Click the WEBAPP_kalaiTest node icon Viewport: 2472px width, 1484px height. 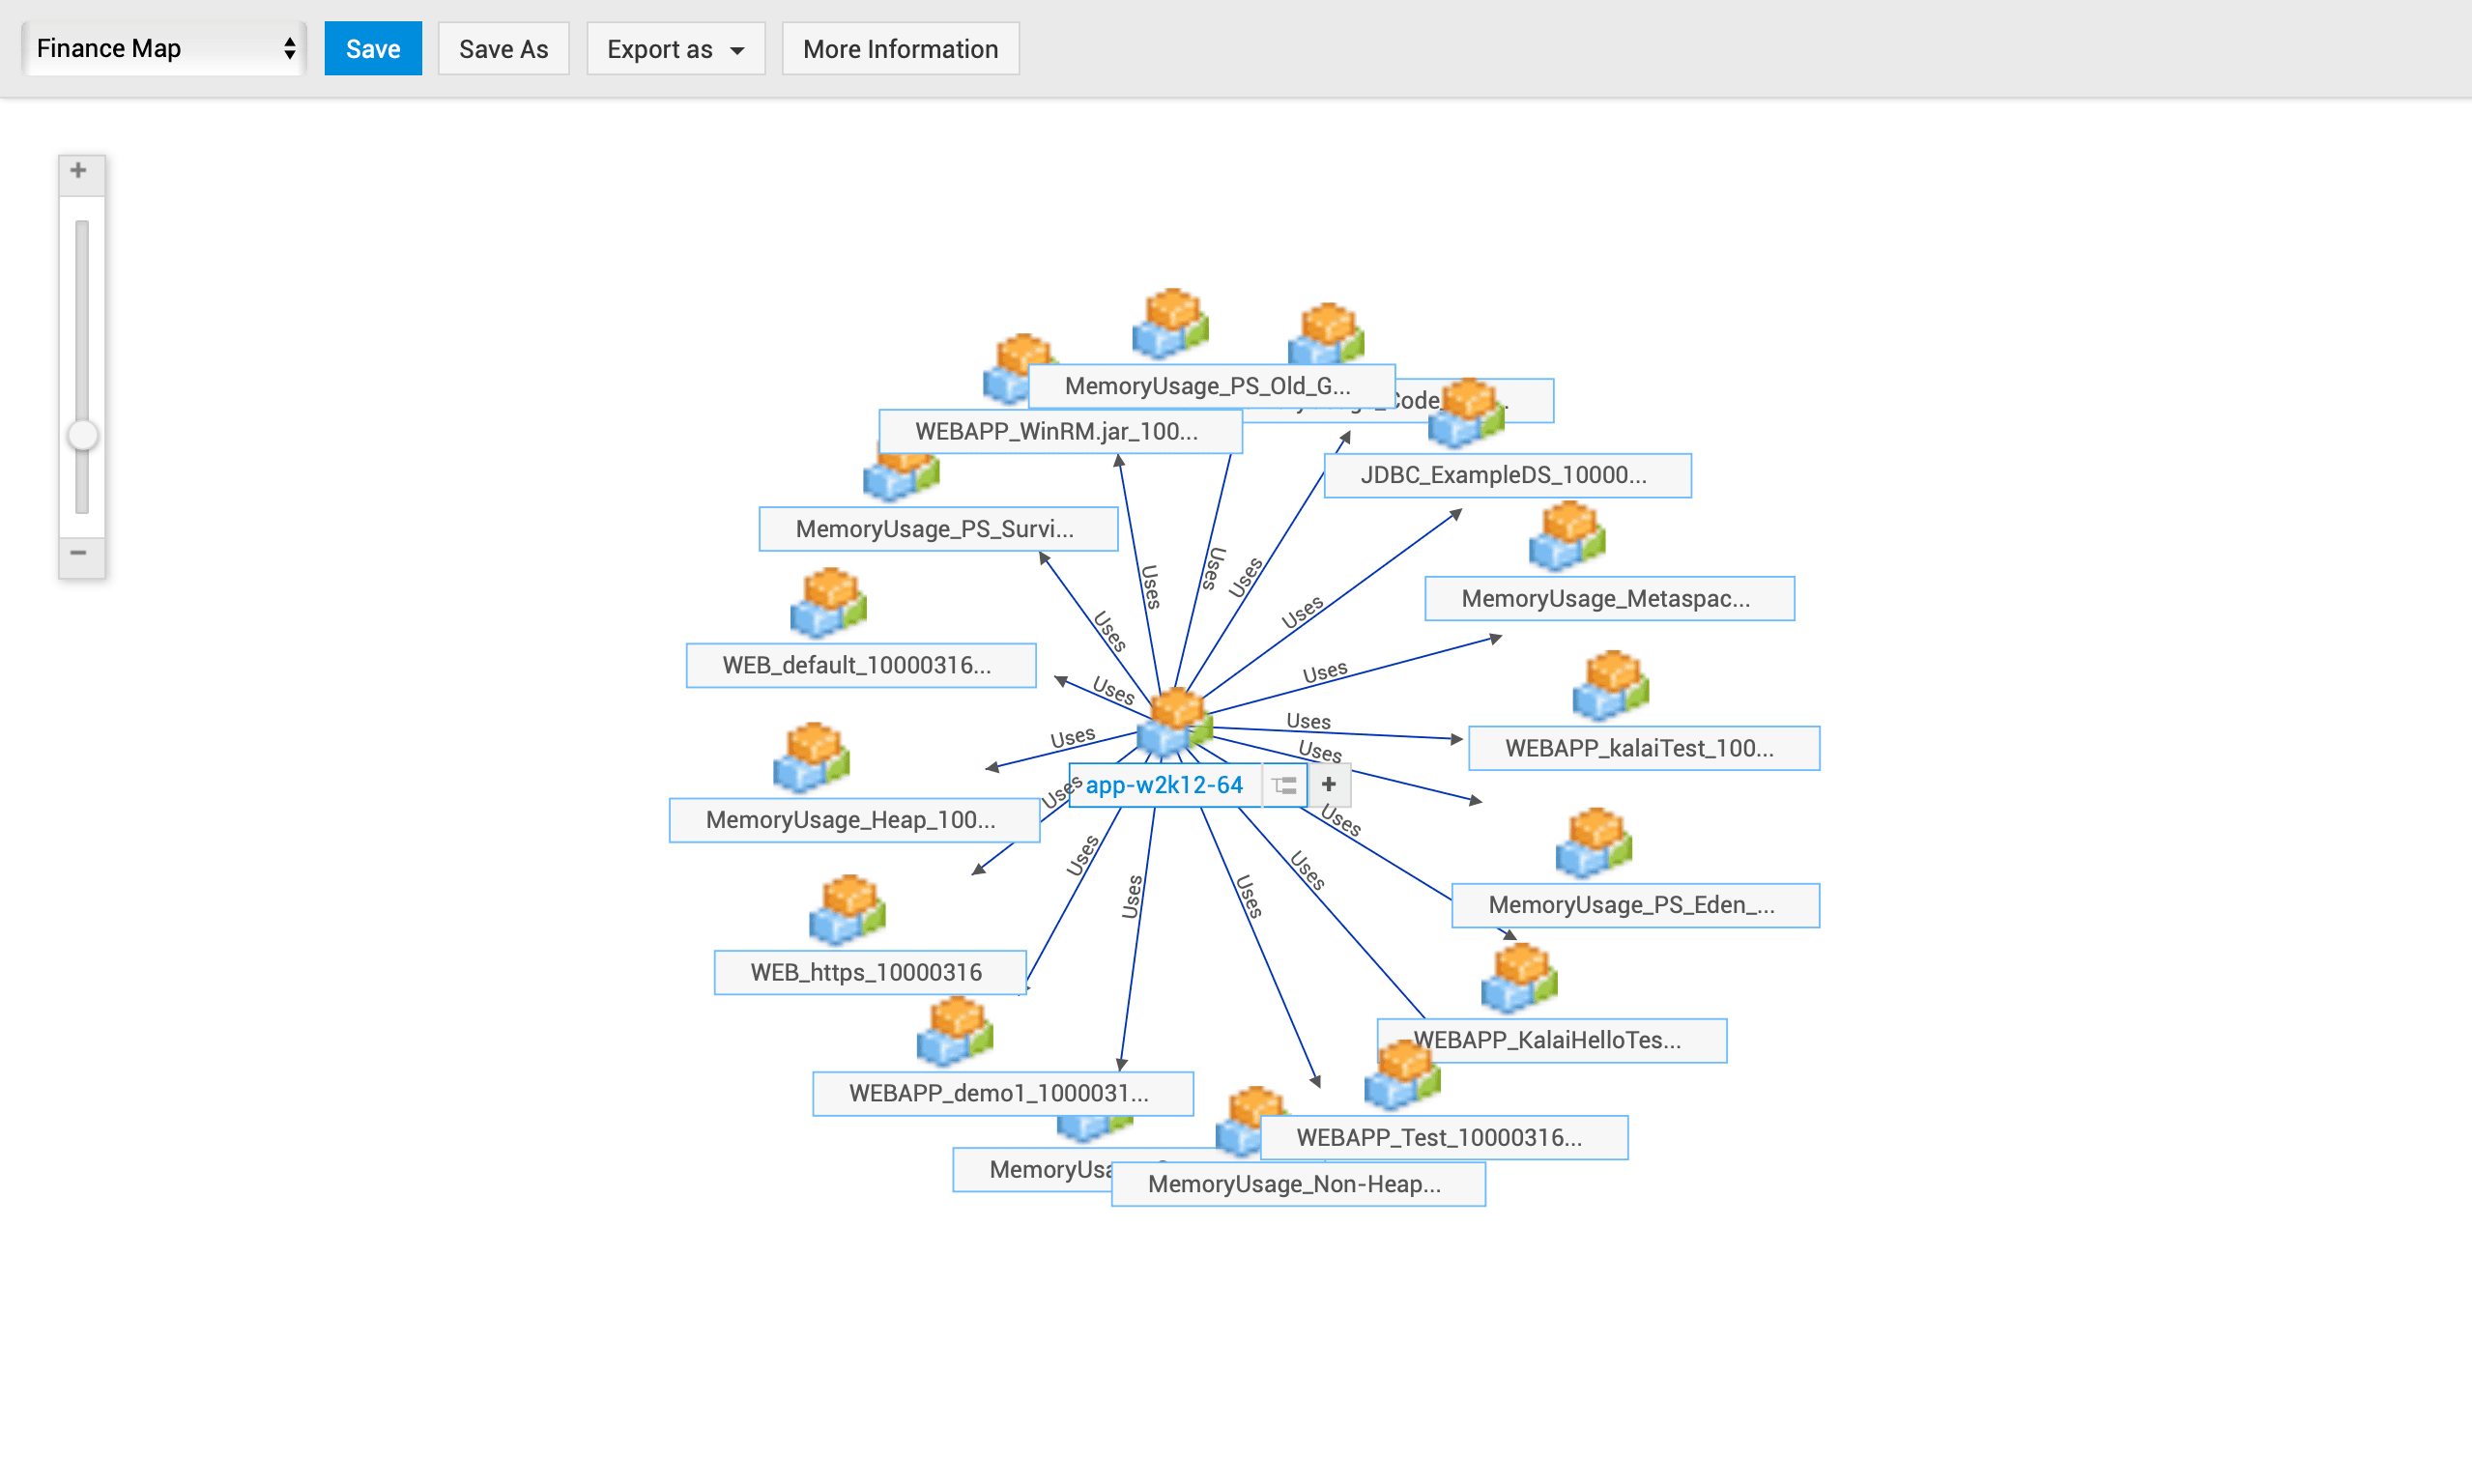tap(1610, 686)
